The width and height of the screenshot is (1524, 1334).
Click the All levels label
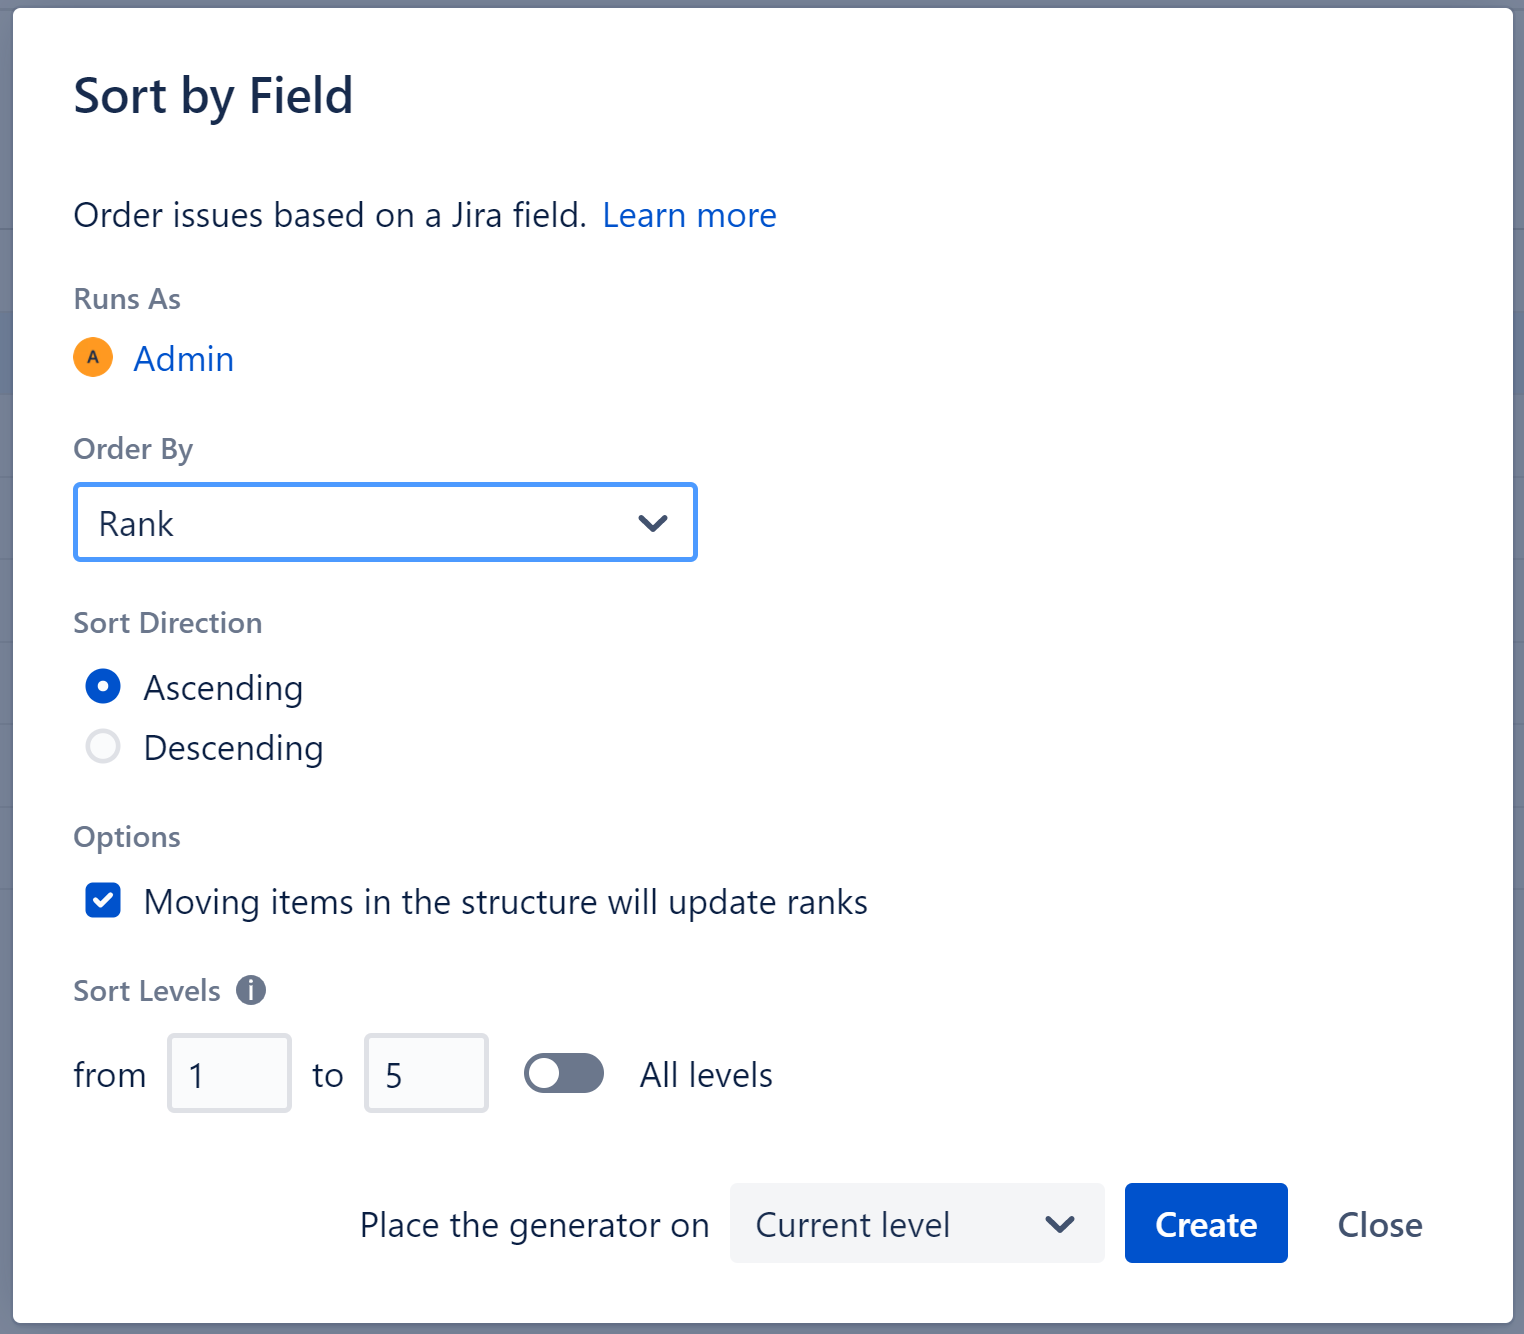(x=705, y=1074)
